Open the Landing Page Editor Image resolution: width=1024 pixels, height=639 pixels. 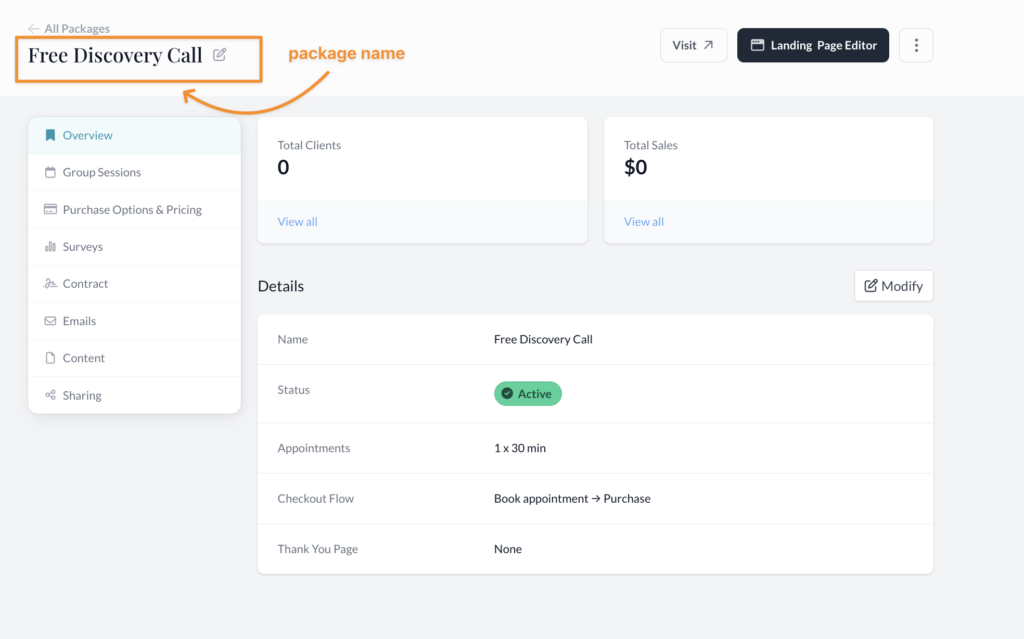[812, 45]
